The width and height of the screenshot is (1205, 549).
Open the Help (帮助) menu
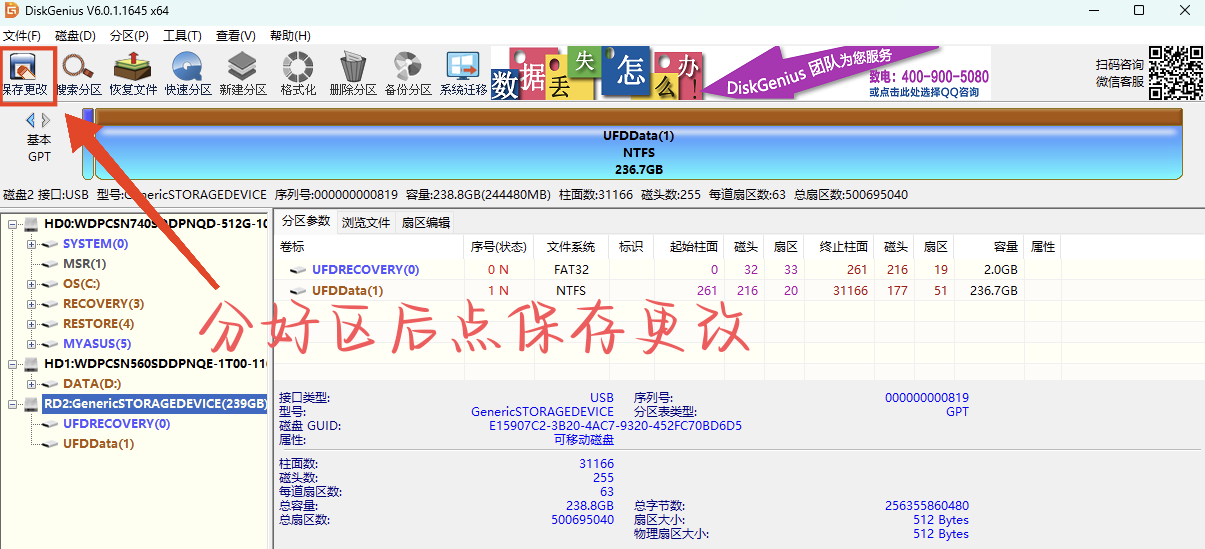pos(290,35)
